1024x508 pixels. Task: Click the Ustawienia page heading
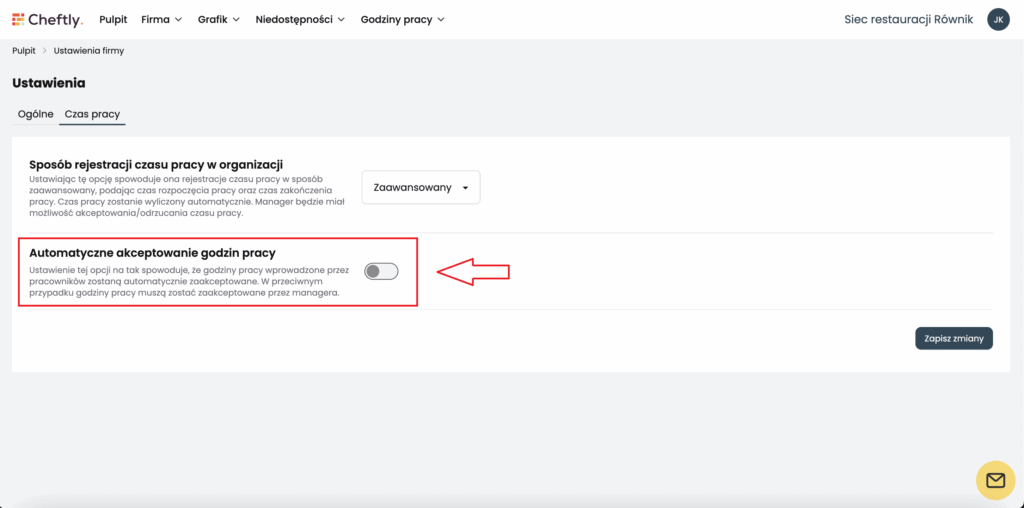click(x=49, y=83)
